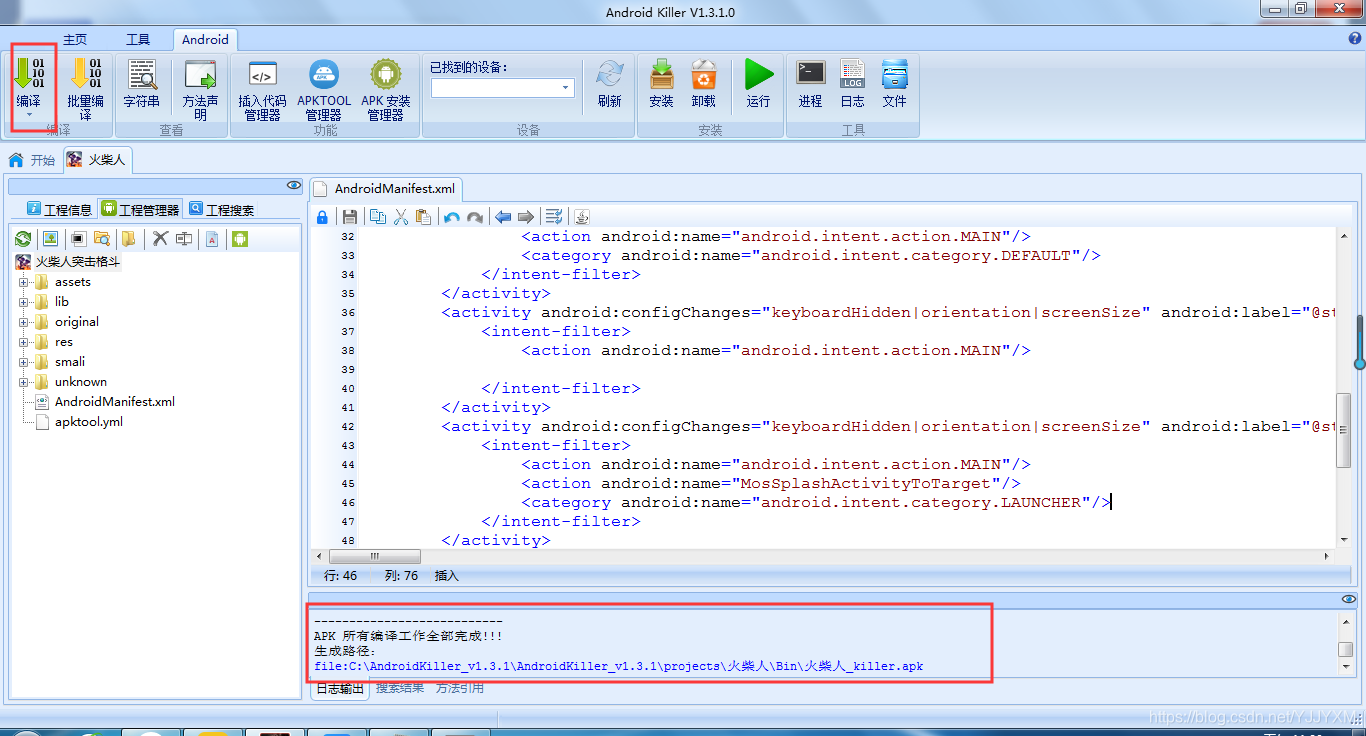This screenshot has width=1366, height=736.
Task: Select apktool.yml in project tree
Action: click(x=88, y=422)
